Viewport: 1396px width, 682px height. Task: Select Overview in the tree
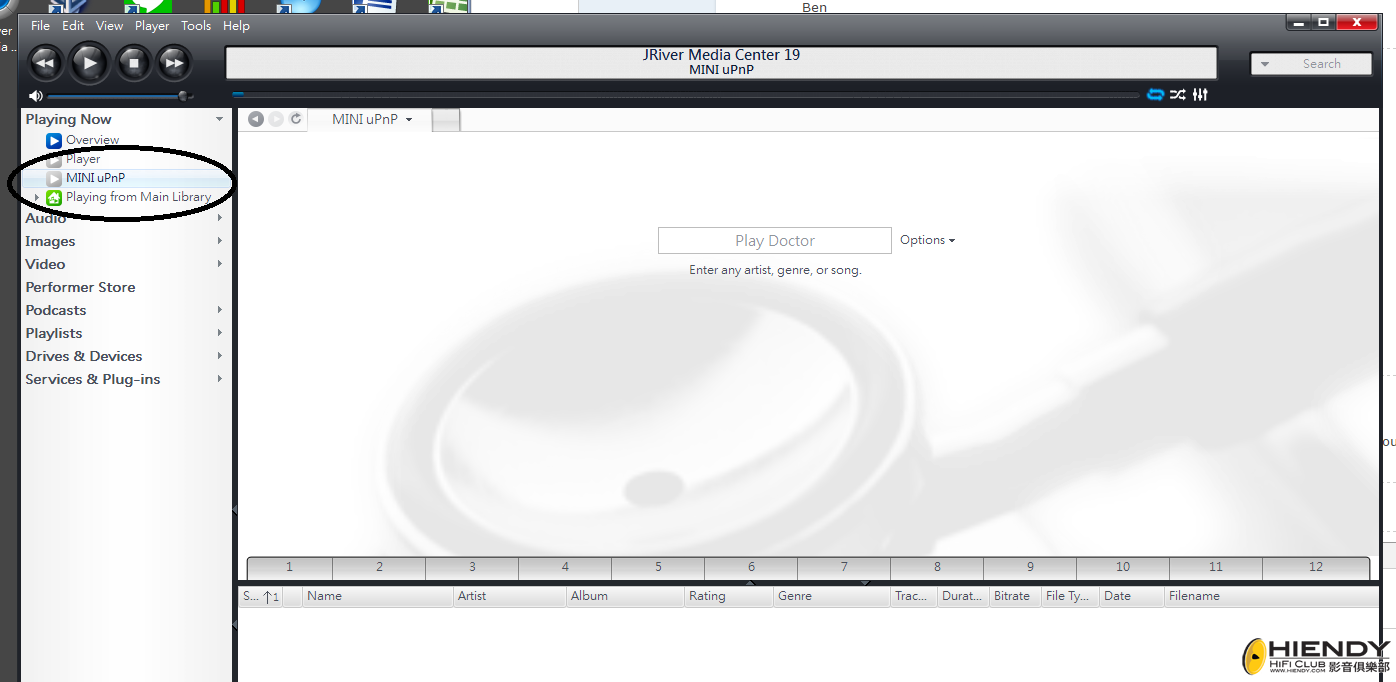pyautogui.click(x=92, y=140)
